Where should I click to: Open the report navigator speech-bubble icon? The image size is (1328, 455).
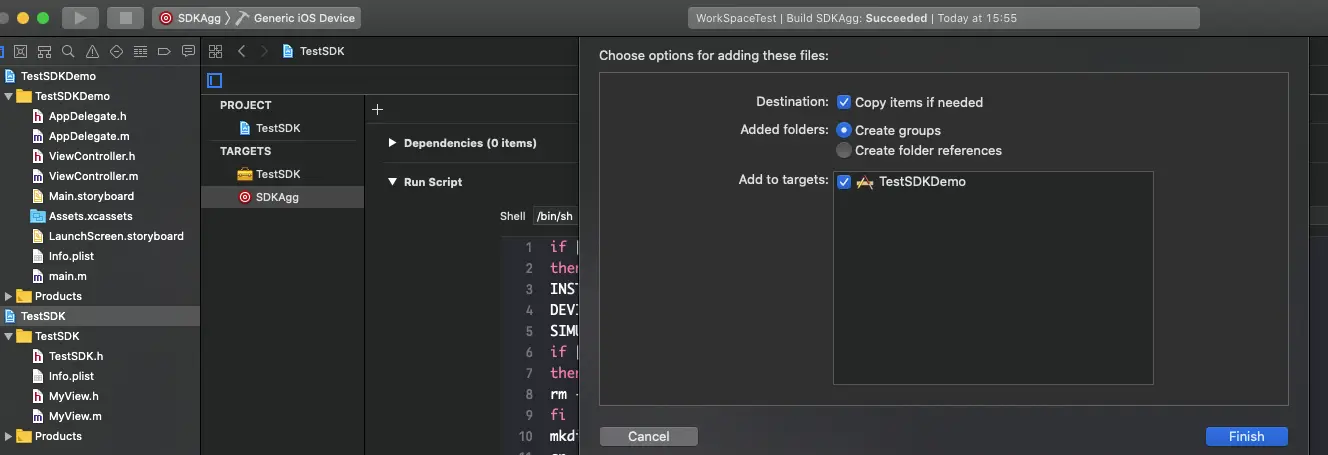186,52
